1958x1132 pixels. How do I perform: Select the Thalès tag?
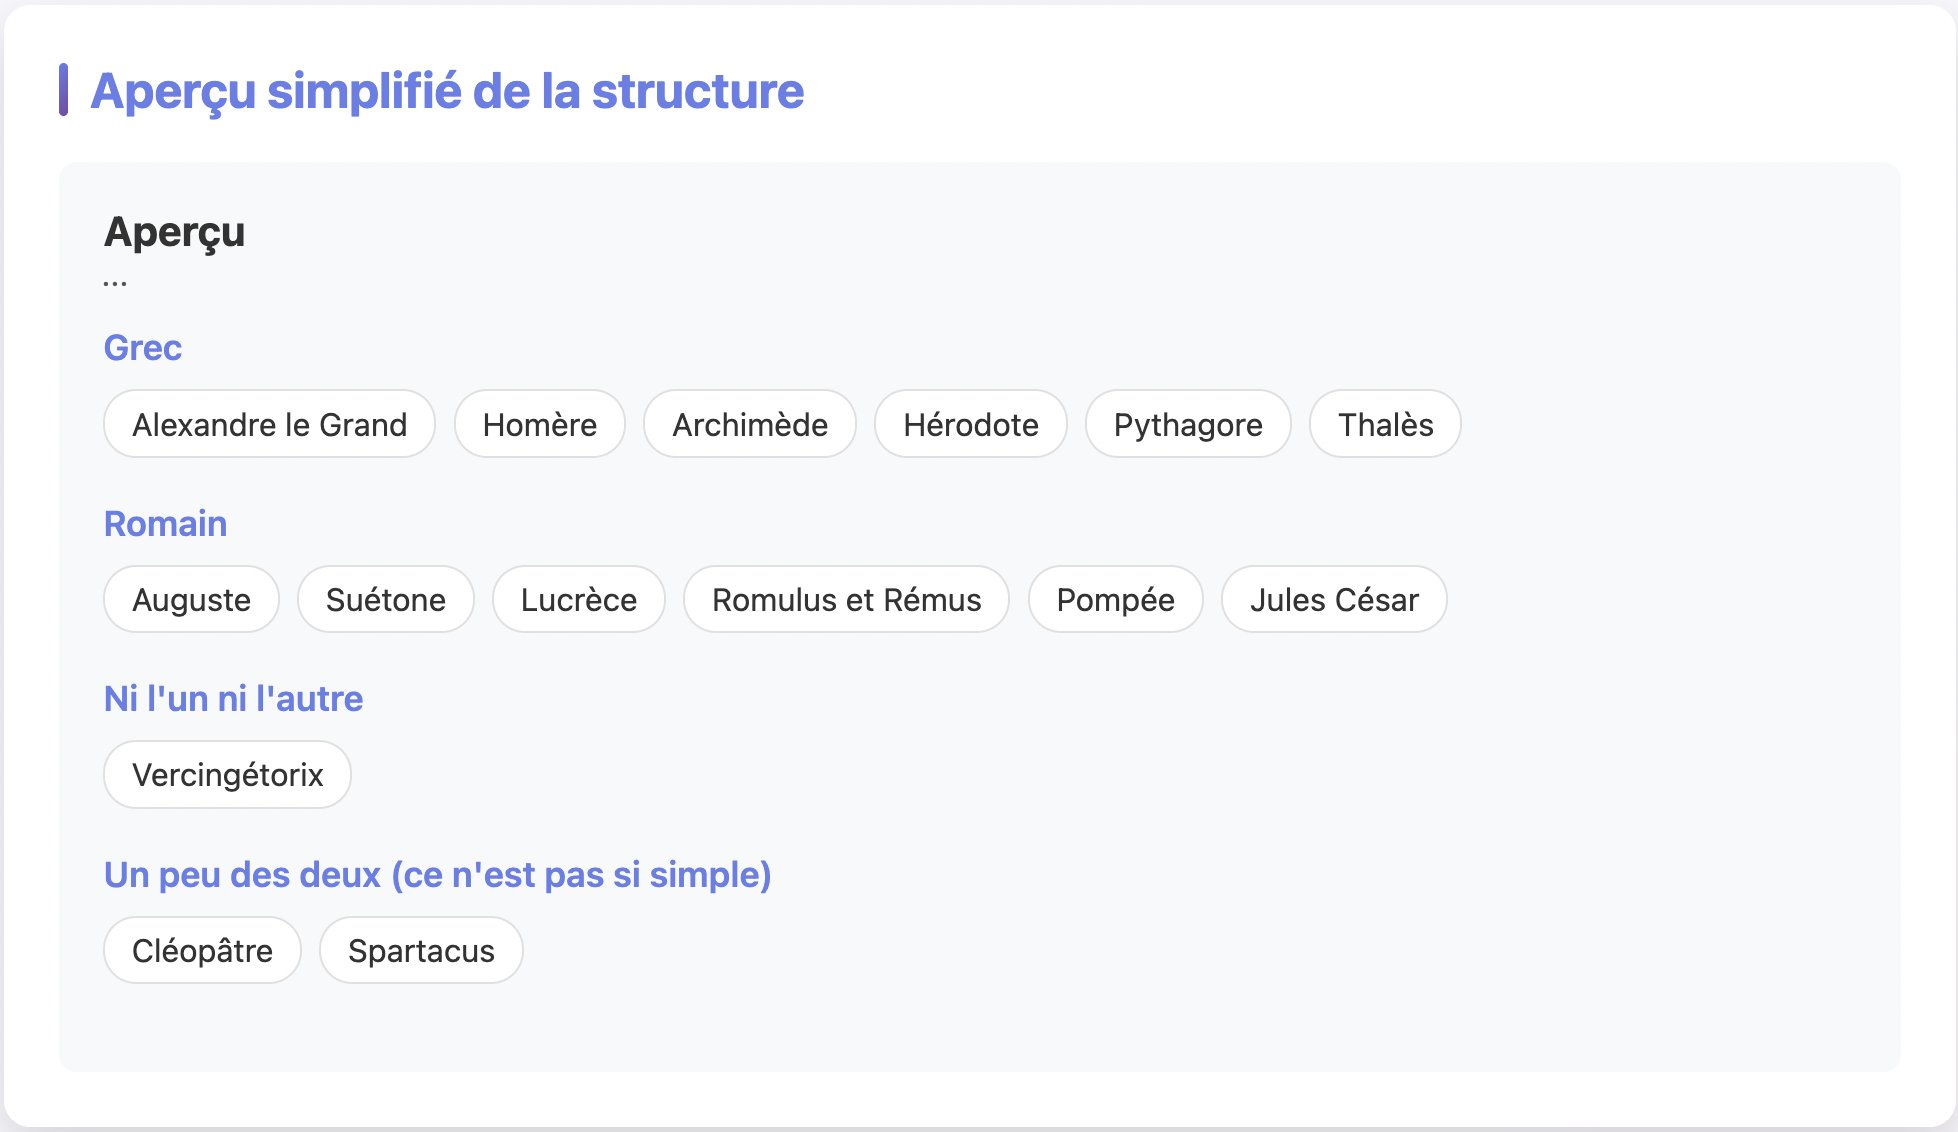click(x=1384, y=424)
